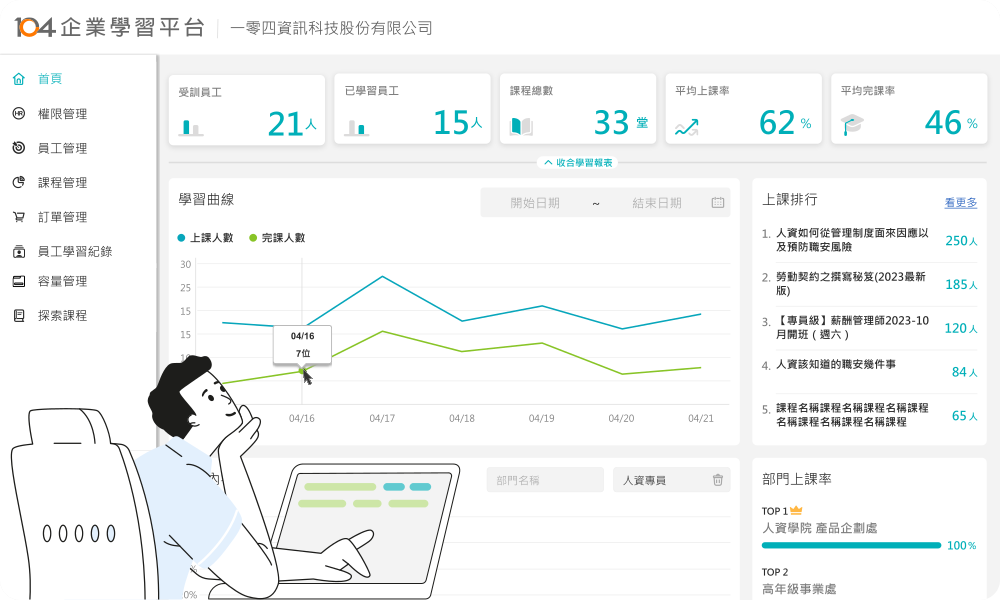Click 04/17 axis label
The height and width of the screenshot is (600, 1000).
click(382, 418)
